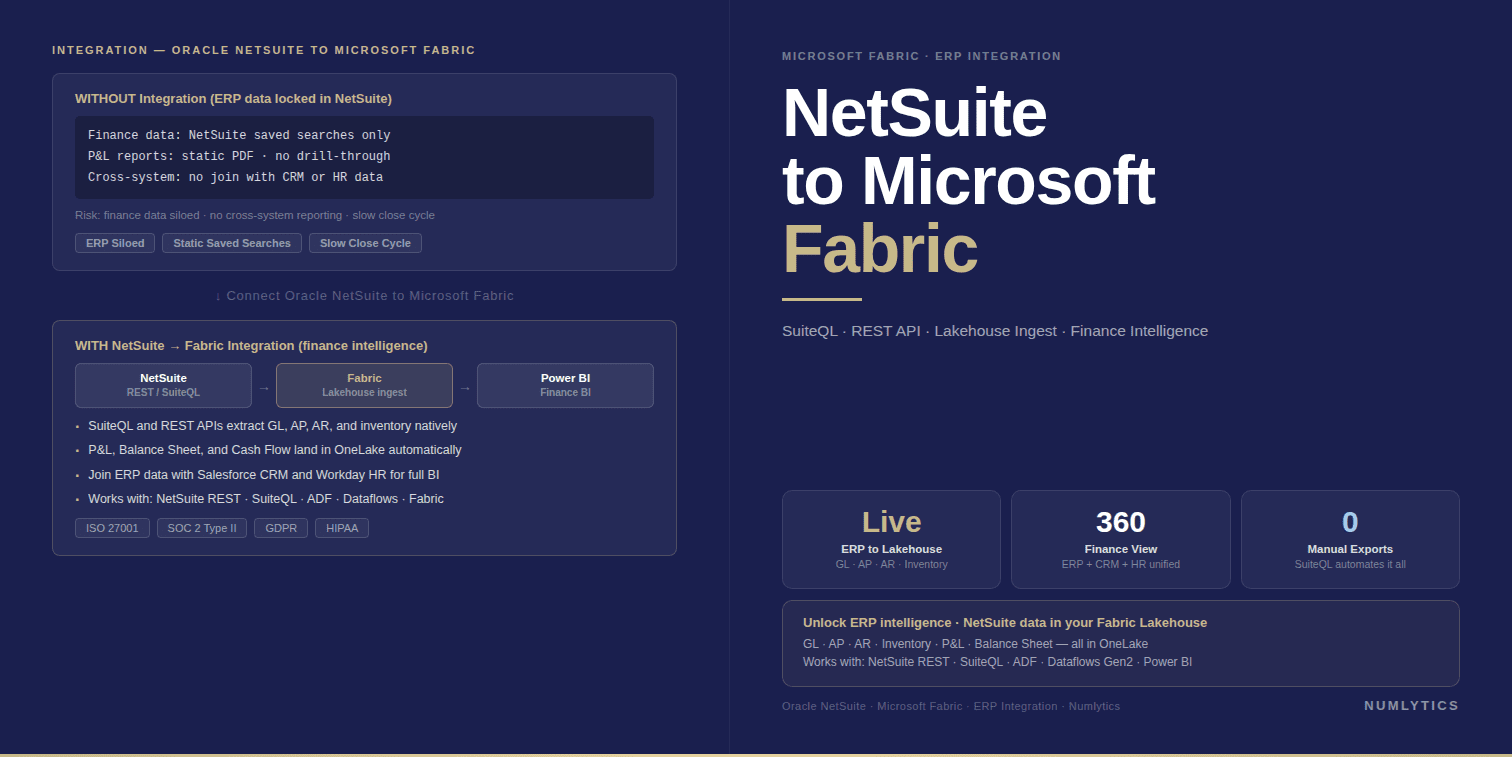Click the 'Join ERP data with Salesforce CRM' bullet
Image resolution: width=1512 pixels, height=757 pixels.
(263, 475)
